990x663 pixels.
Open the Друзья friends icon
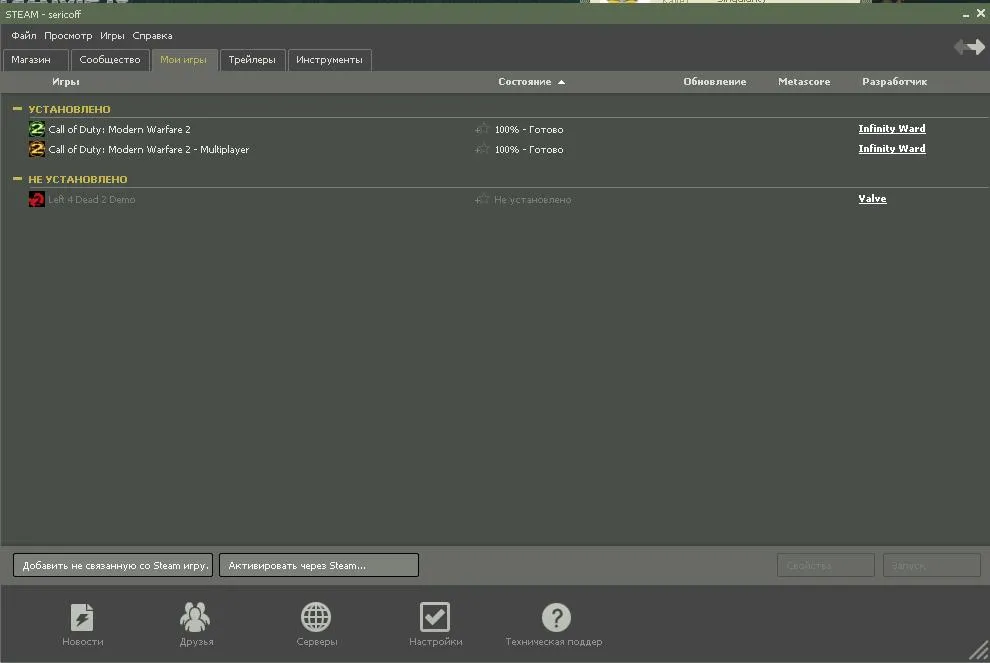click(x=195, y=617)
